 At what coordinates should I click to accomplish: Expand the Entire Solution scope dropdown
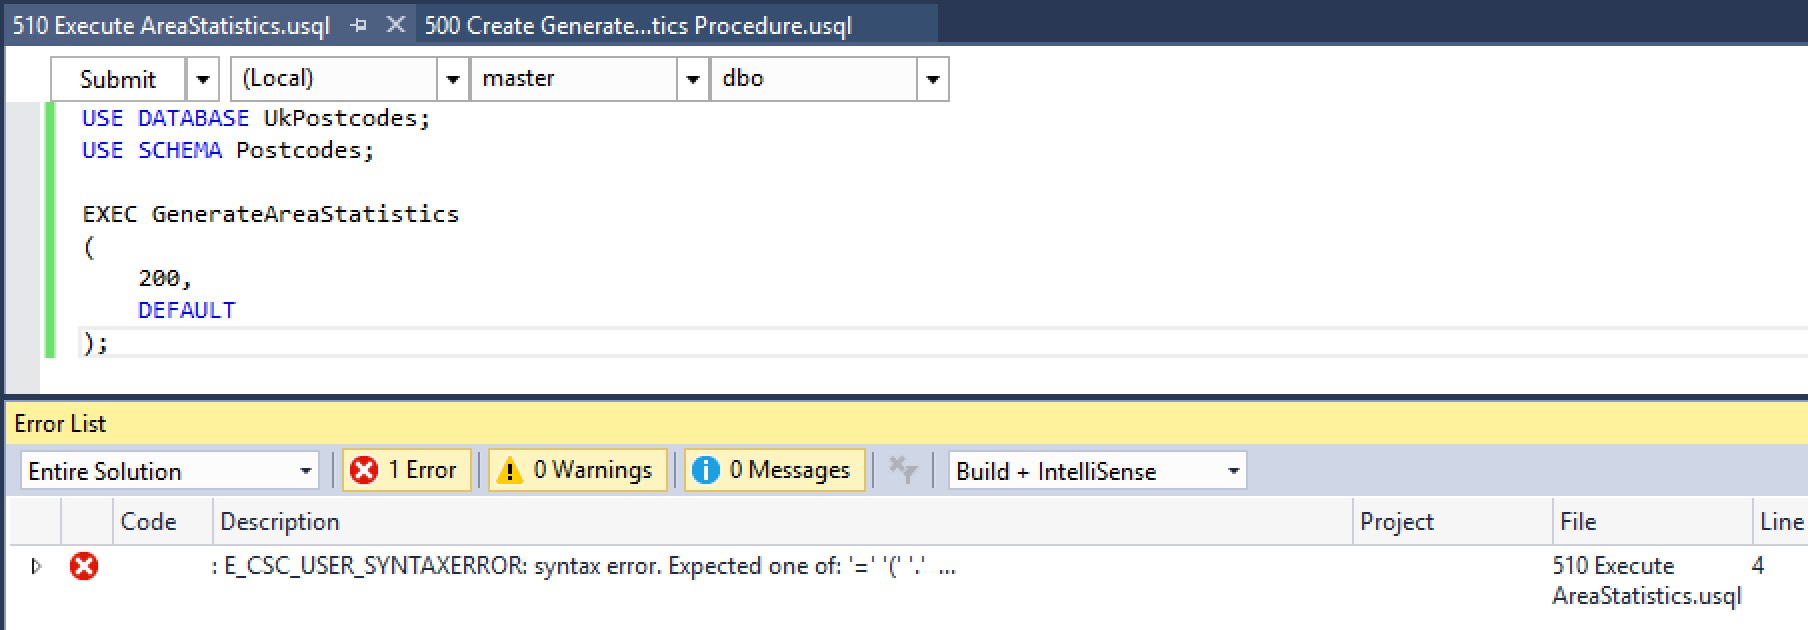tap(306, 471)
